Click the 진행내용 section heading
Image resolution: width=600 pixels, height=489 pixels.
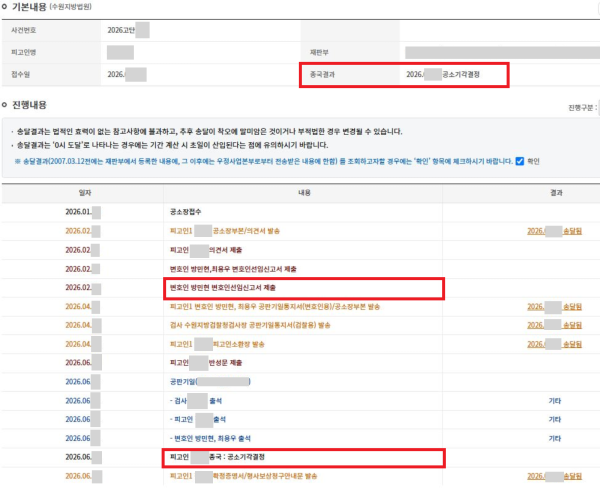(29, 105)
